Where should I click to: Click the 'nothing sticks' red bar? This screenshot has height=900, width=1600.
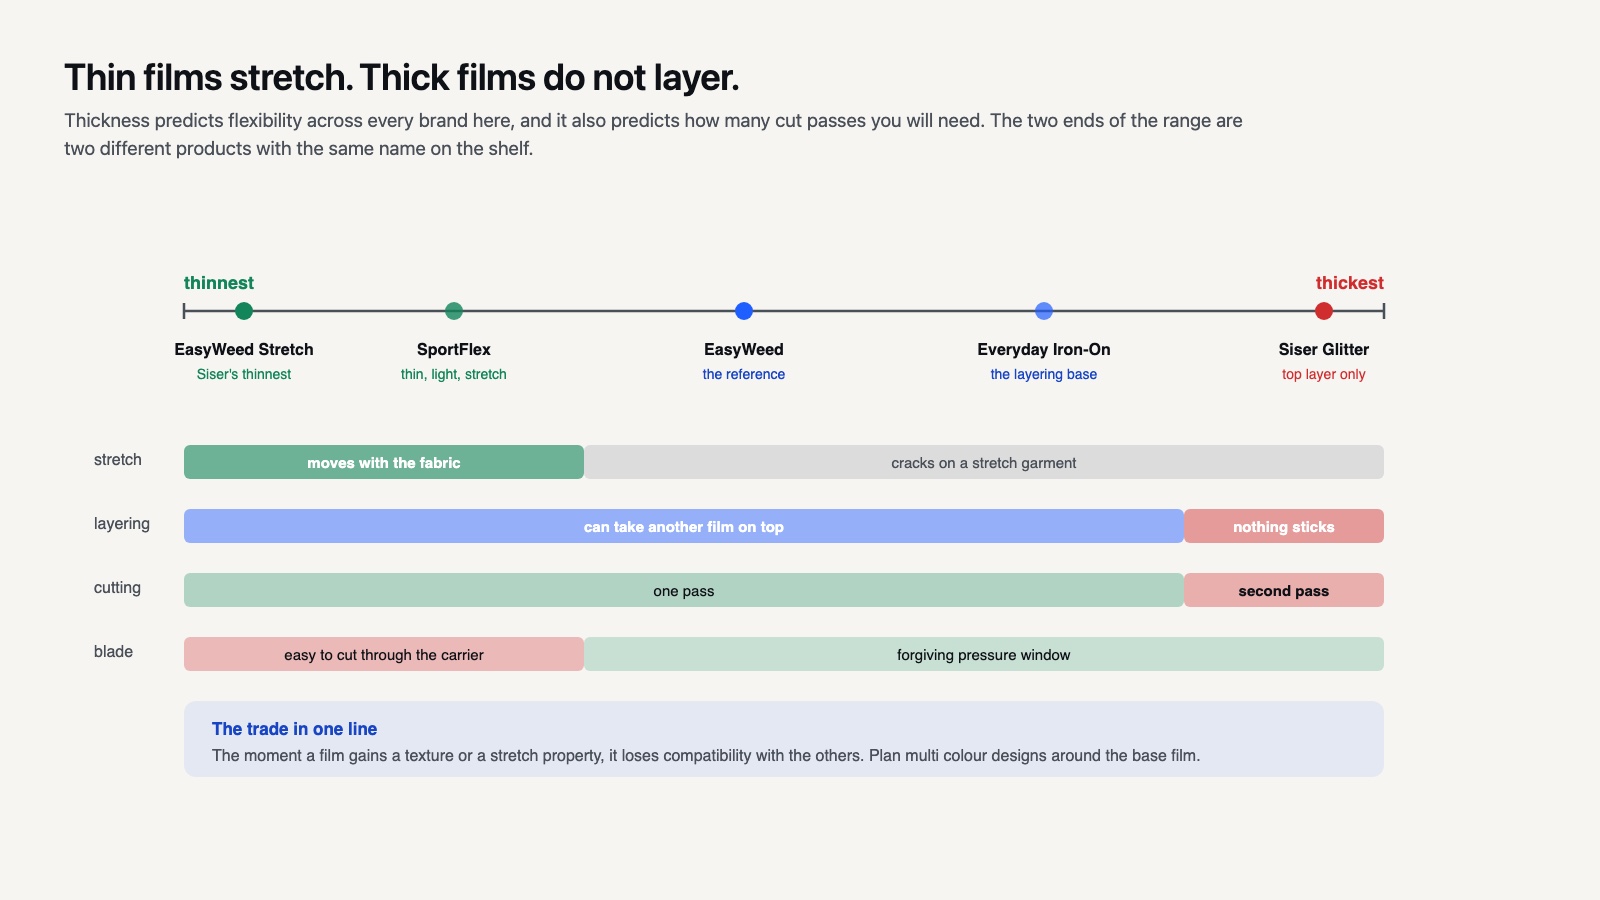coord(1284,526)
